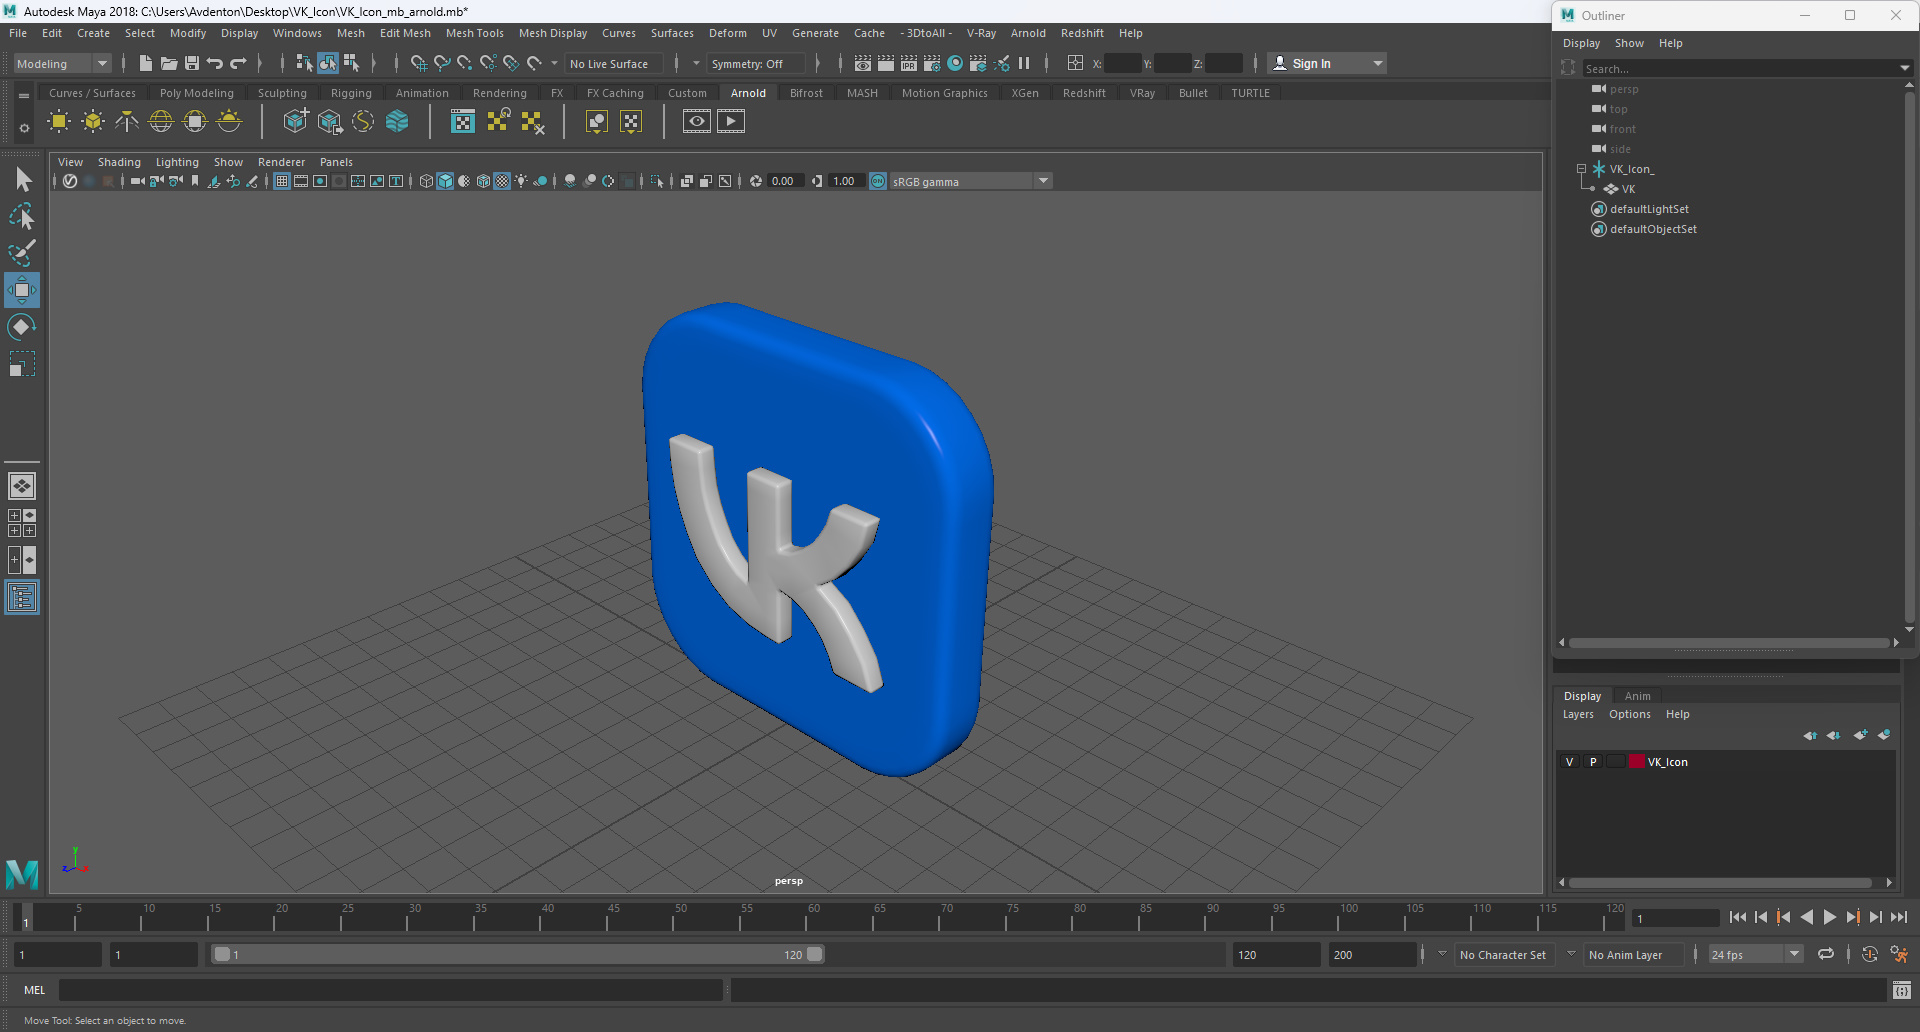
Task: Save the current scene
Action: pos(192,63)
